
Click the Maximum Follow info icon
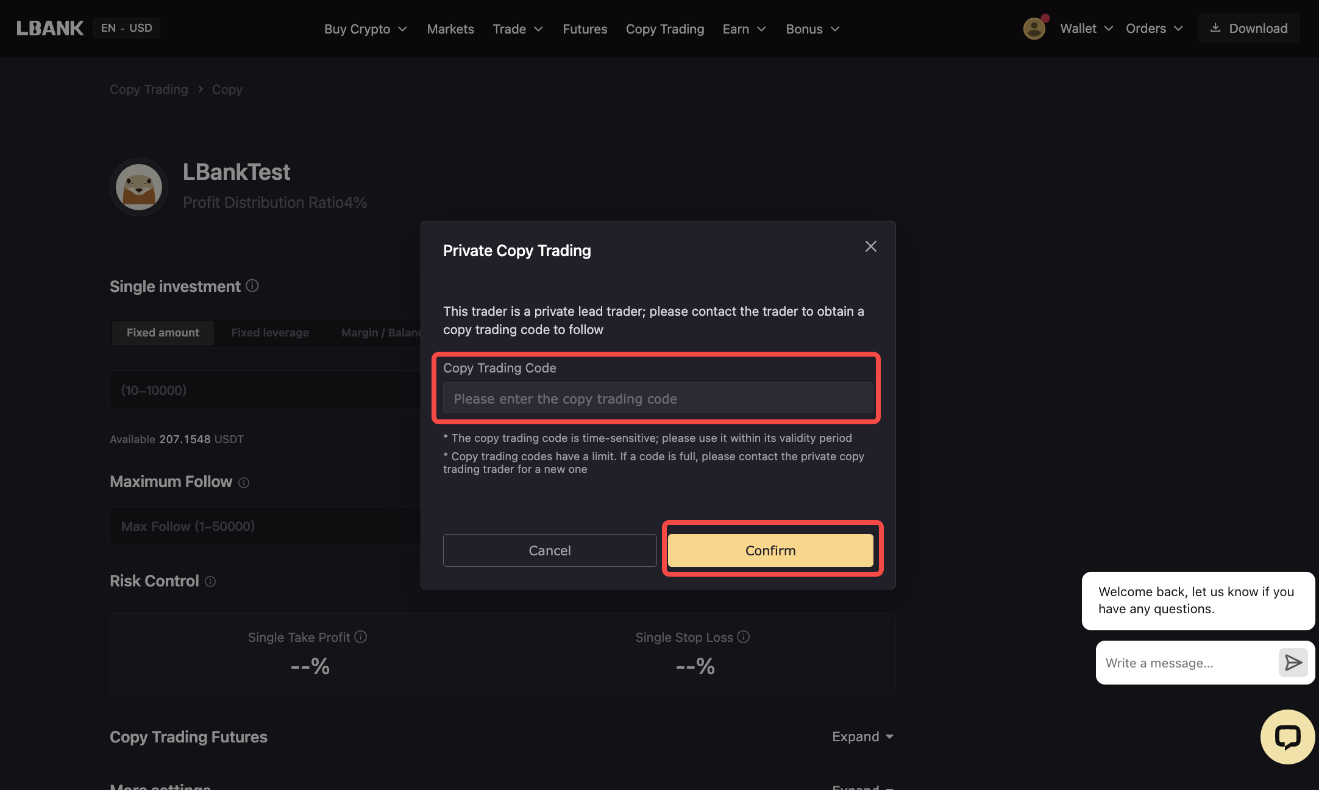coord(243,482)
